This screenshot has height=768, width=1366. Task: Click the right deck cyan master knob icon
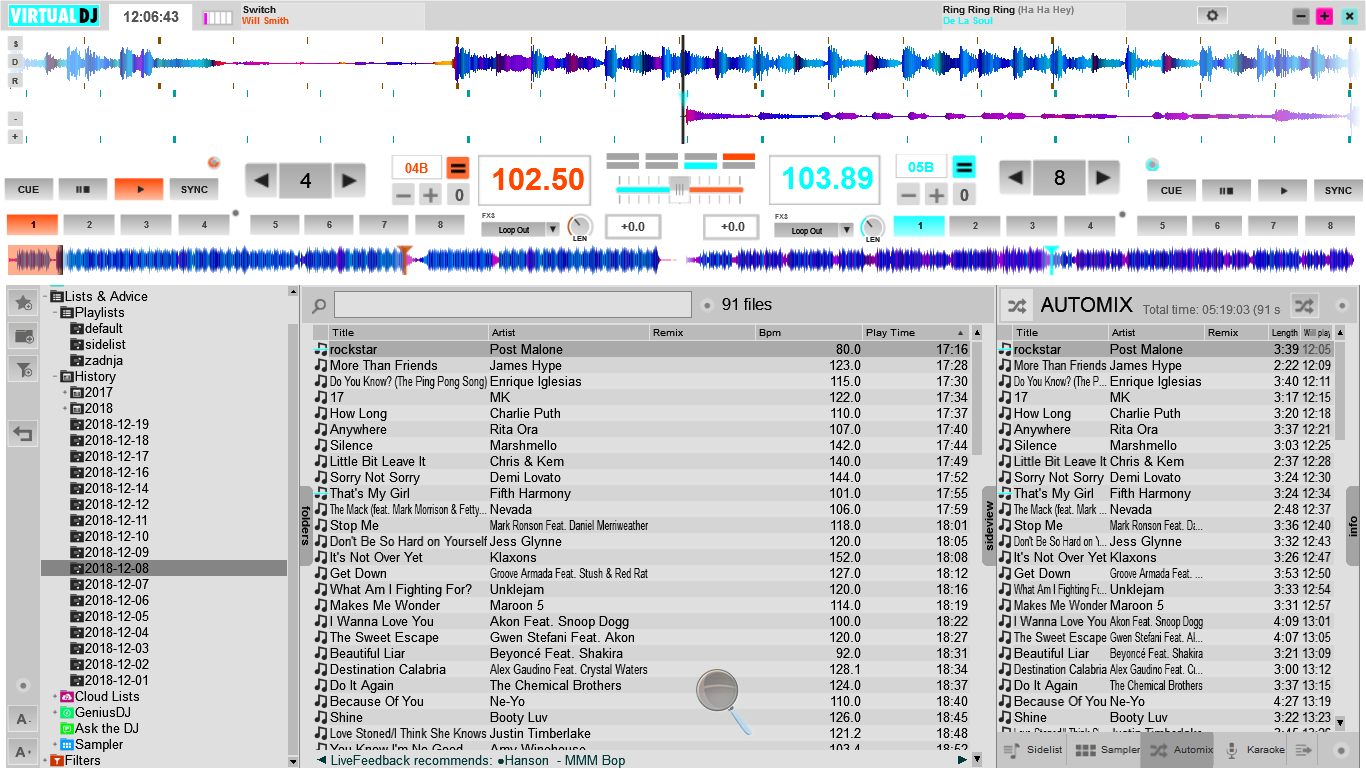click(x=1152, y=165)
